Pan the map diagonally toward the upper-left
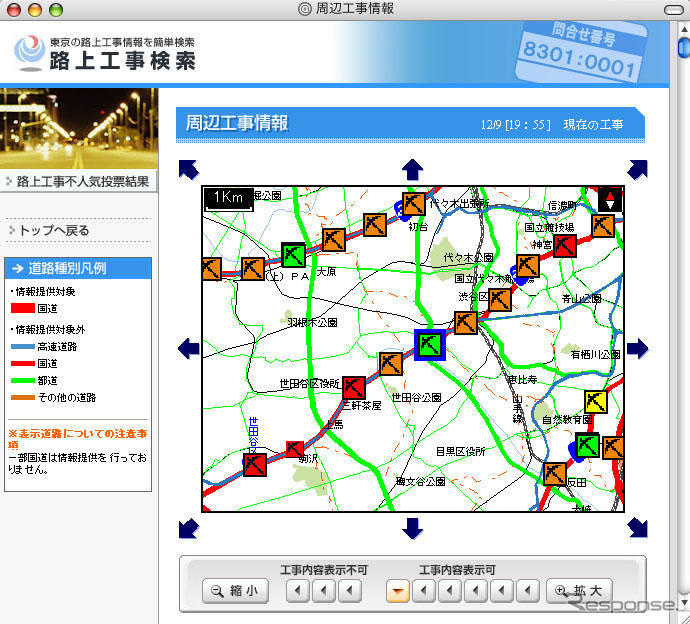Viewport: 690px width, 624px height. (x=189, y=169)
